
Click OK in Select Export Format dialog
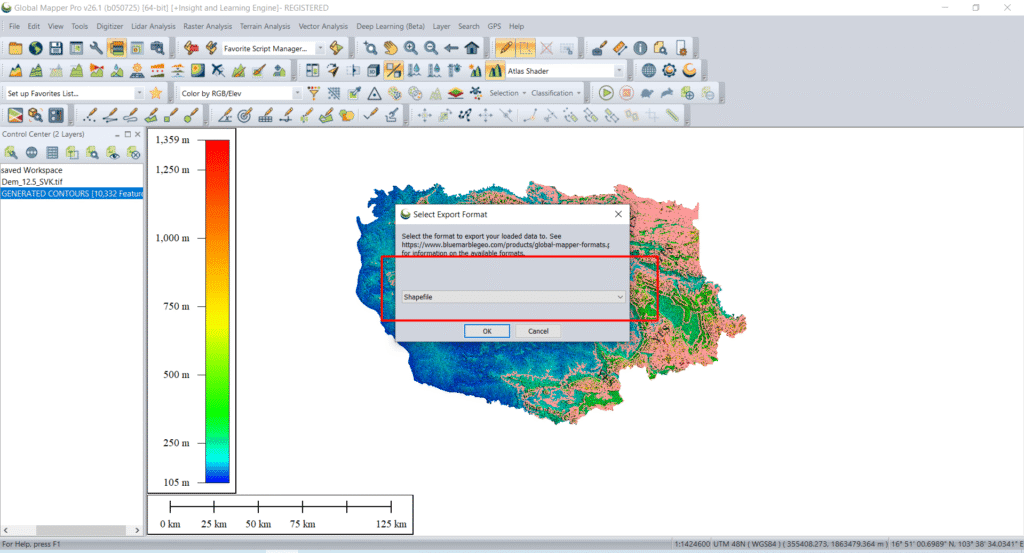487,331
